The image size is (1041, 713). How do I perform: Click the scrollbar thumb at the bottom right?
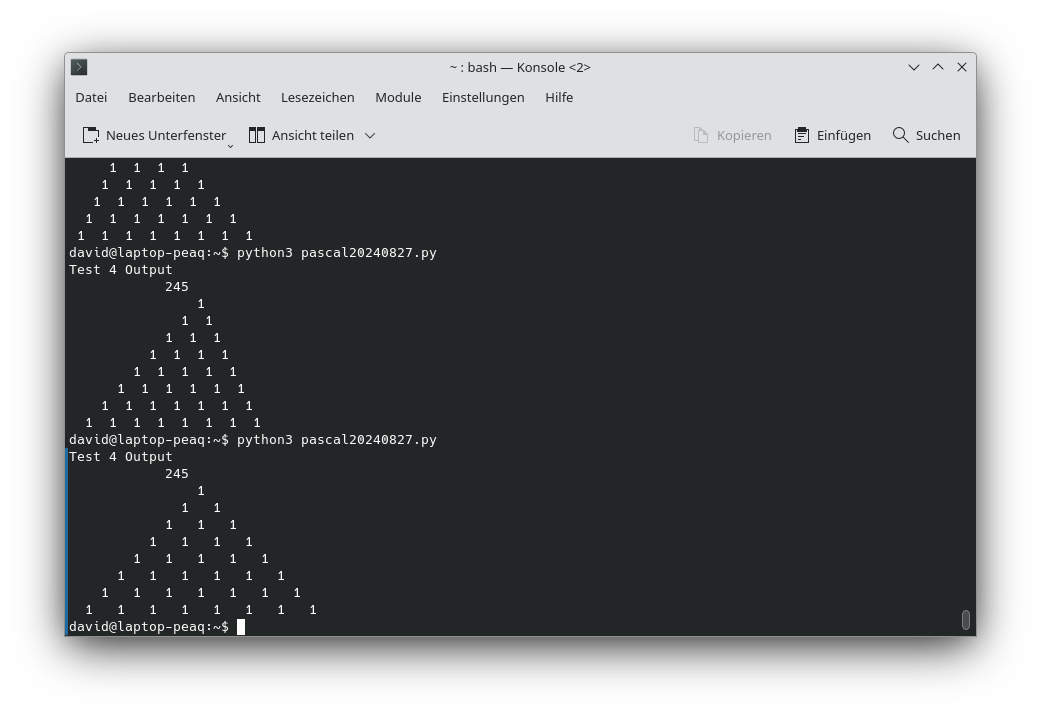[965, 620]
